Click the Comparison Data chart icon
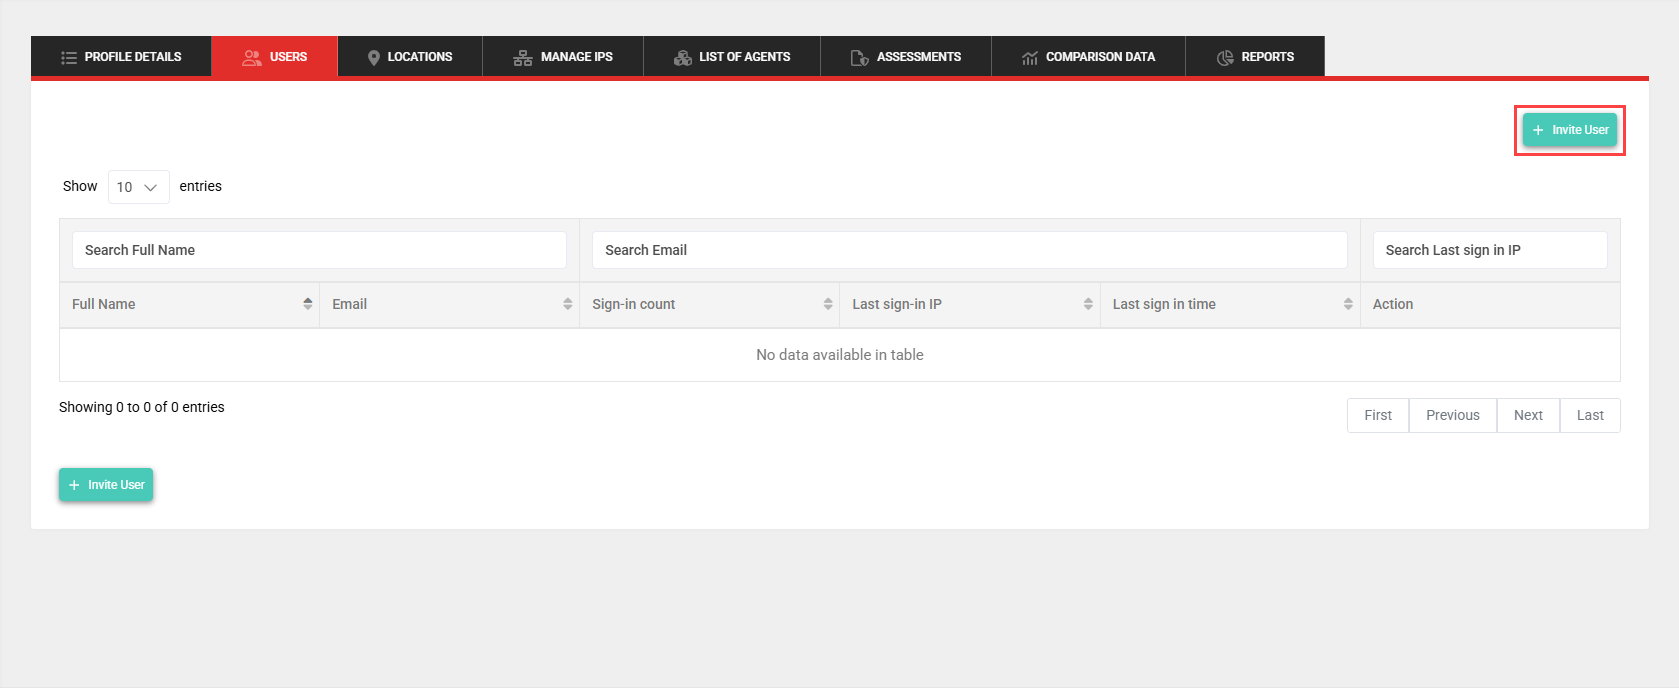Viewport: 1679px width, 688px height. 1030,57
